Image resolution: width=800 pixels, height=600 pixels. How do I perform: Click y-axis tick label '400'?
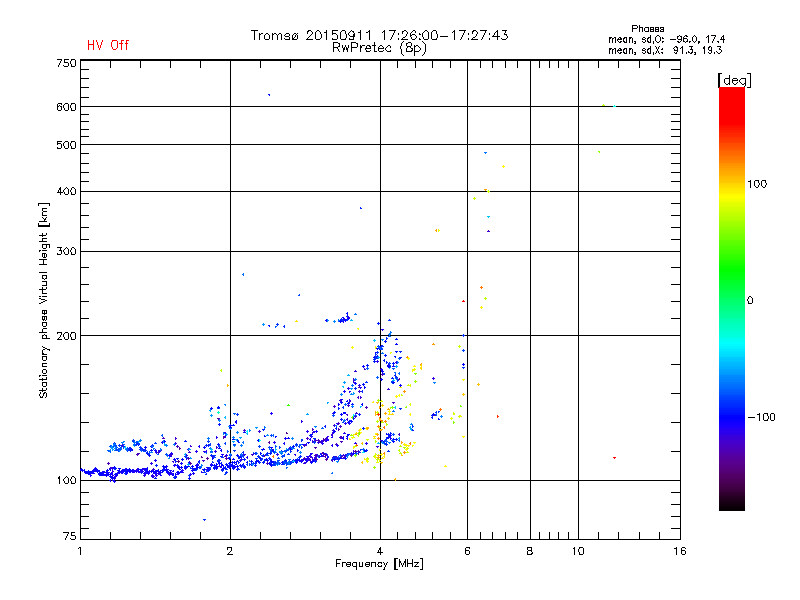pyautogui.click(x=66, y=191)
